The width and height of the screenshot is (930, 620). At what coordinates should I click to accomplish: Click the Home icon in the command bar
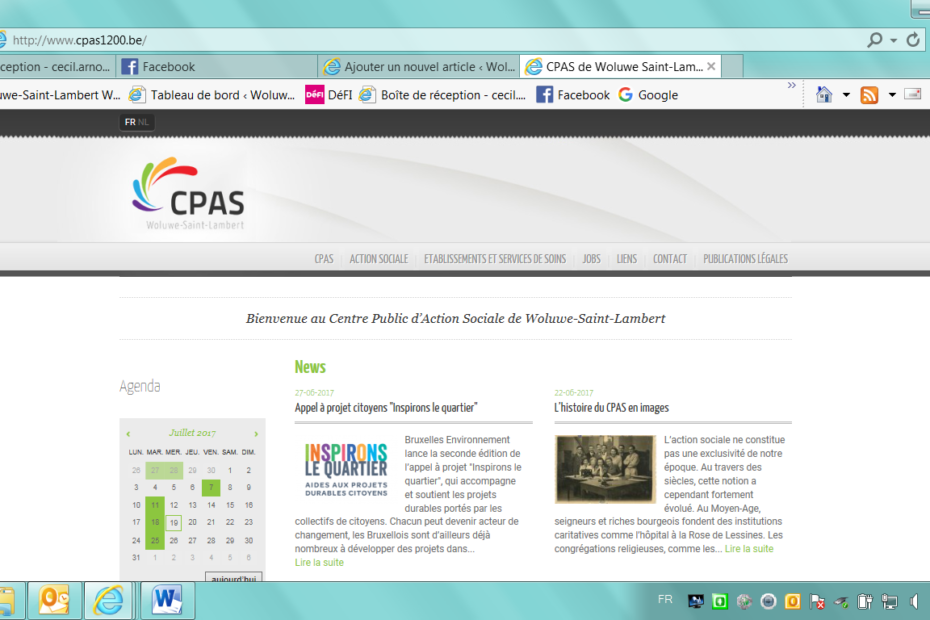[824, 95]
